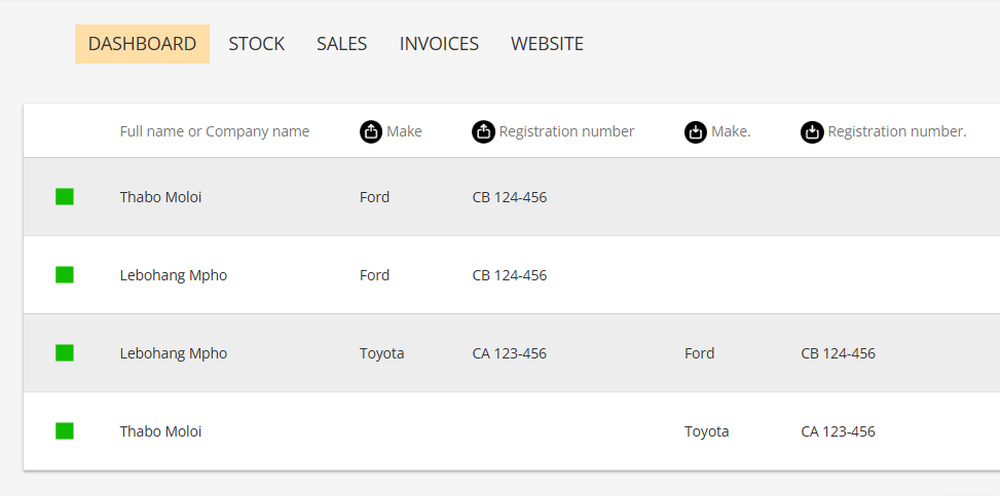Open the Invoices tab

(x=439, y=44)
